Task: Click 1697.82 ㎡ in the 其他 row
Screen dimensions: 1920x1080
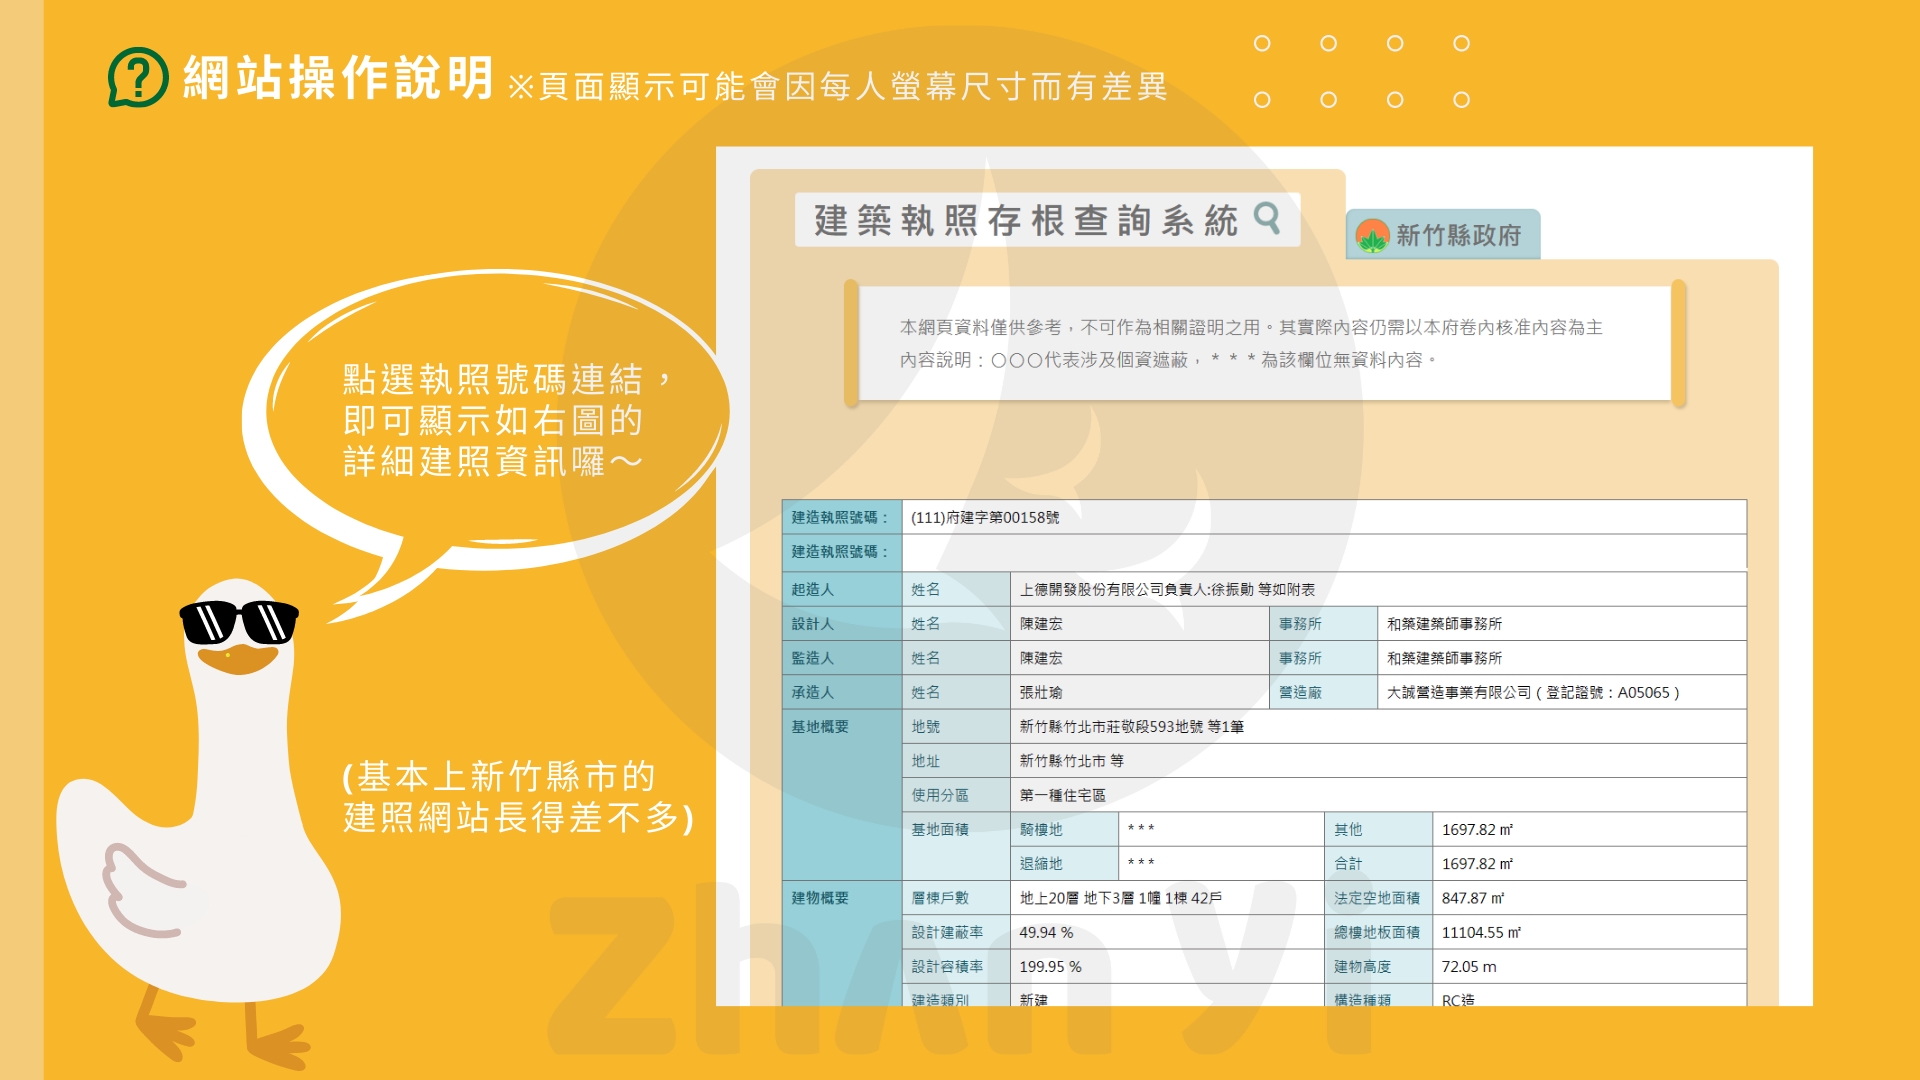Action: pyautogui.click(x=1477, y=829)
